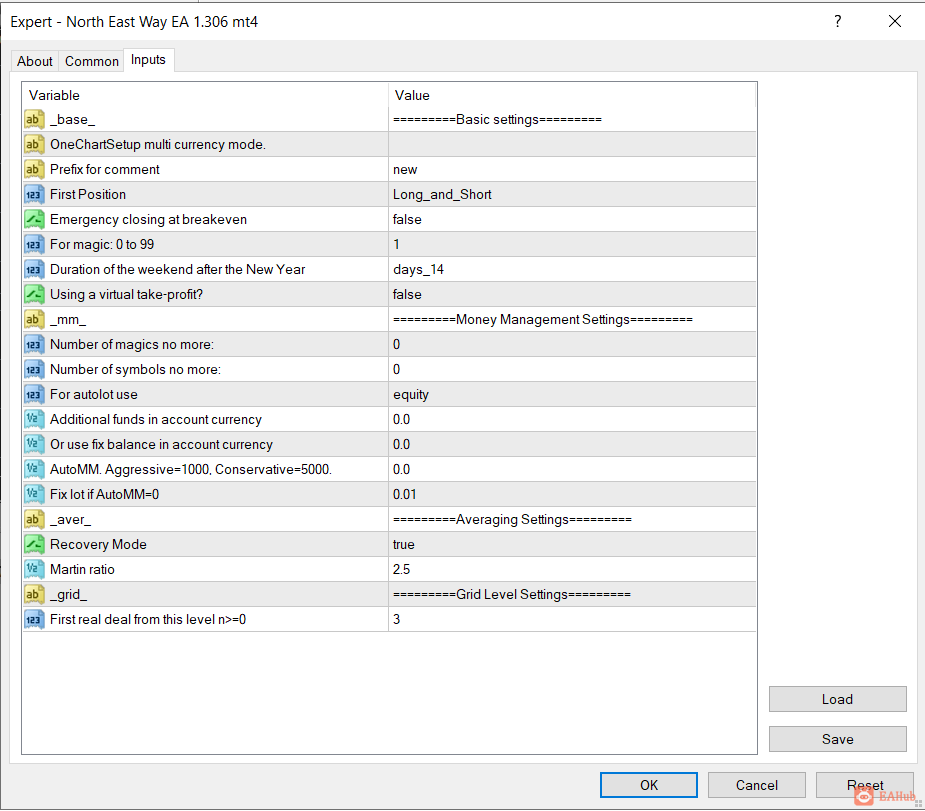This screenshot has width=925, height=811.
Task: Click the icon beside Recovery Mode
Action: (34, 545)
